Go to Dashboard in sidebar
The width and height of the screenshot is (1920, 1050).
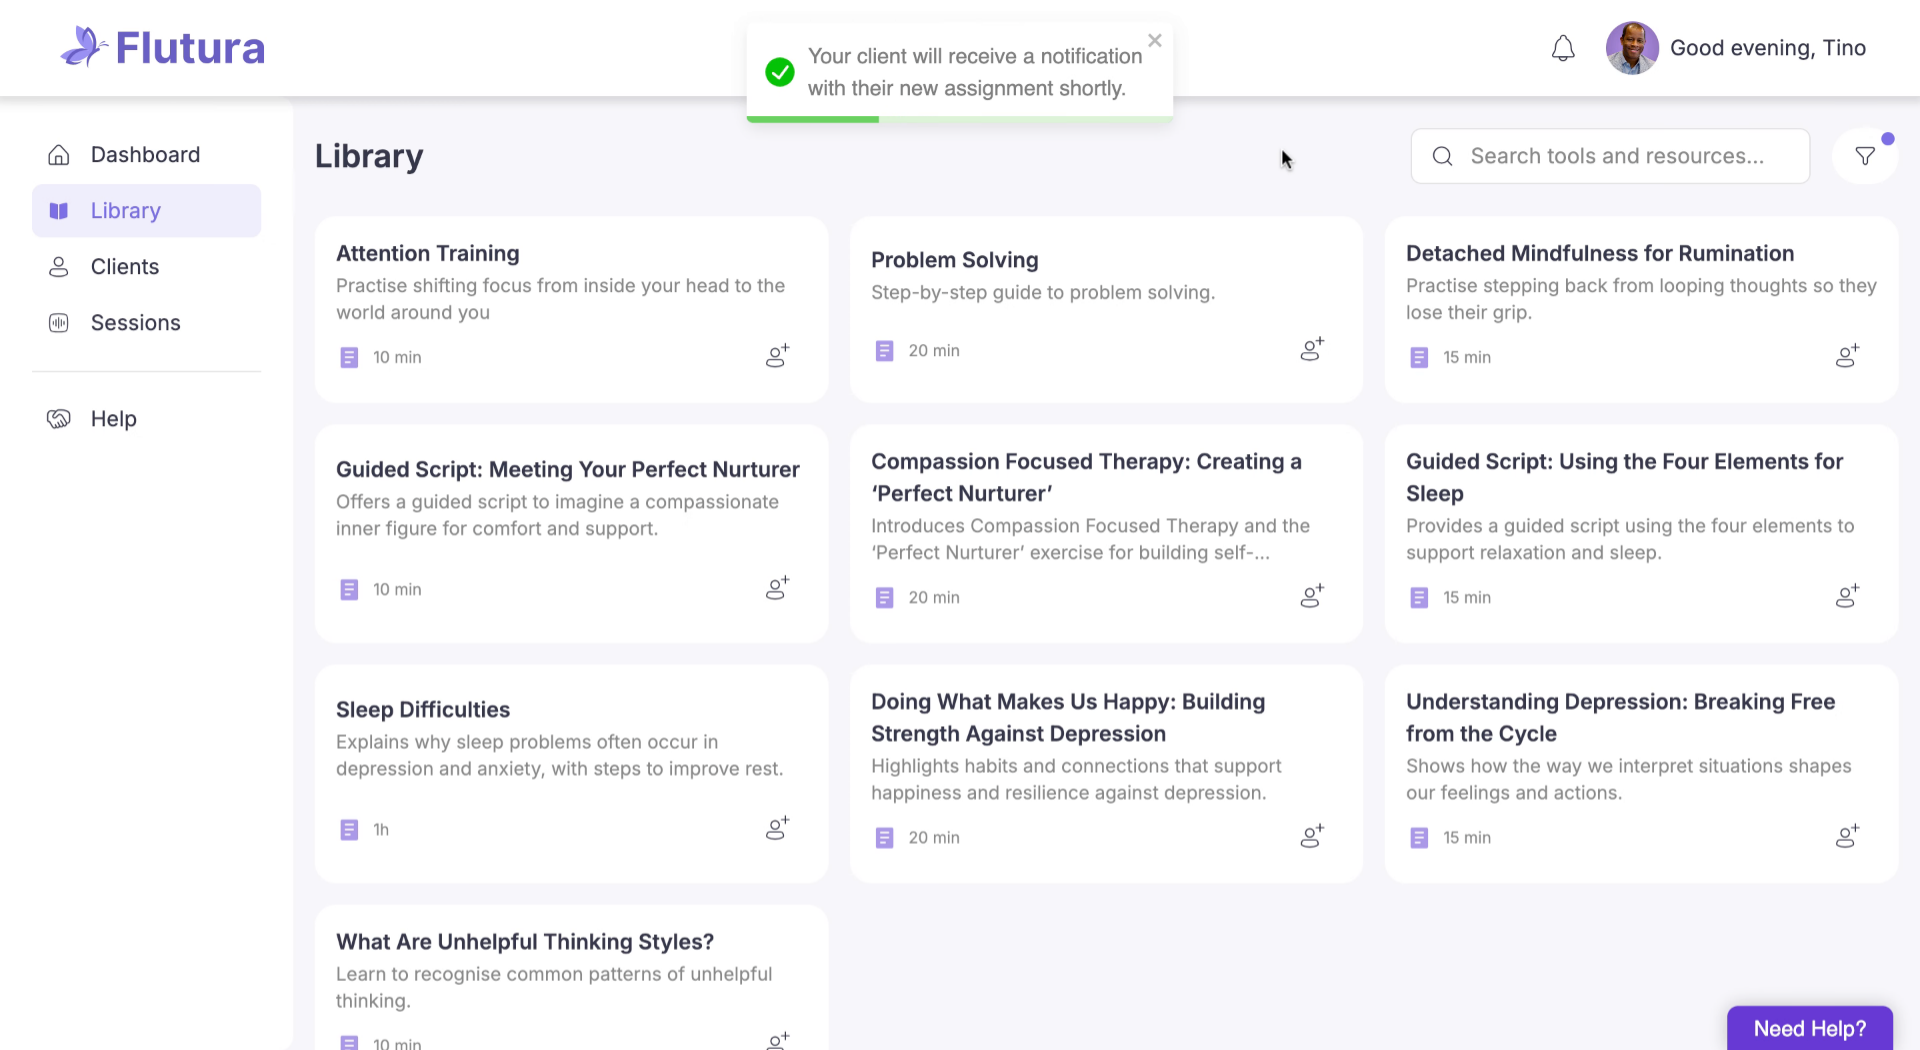click(x=145, y=155)
